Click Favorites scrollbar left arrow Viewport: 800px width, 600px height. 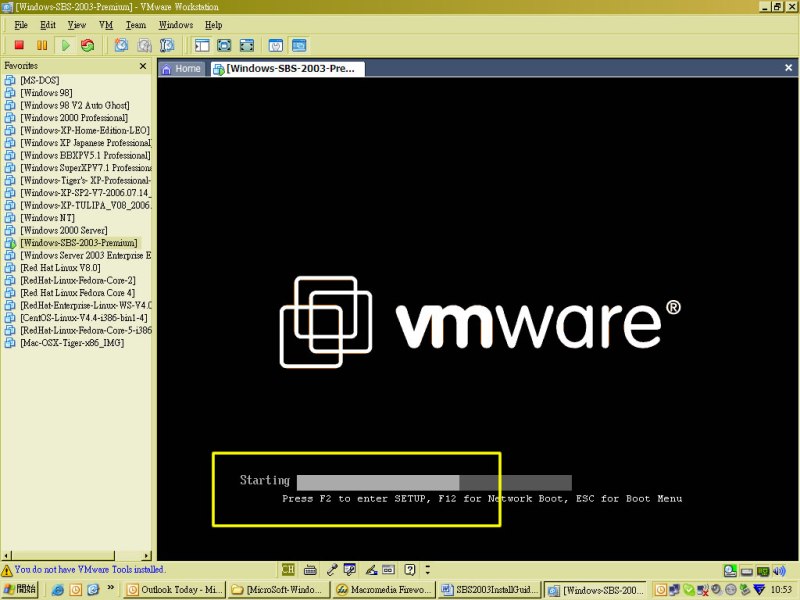(6, 556)
